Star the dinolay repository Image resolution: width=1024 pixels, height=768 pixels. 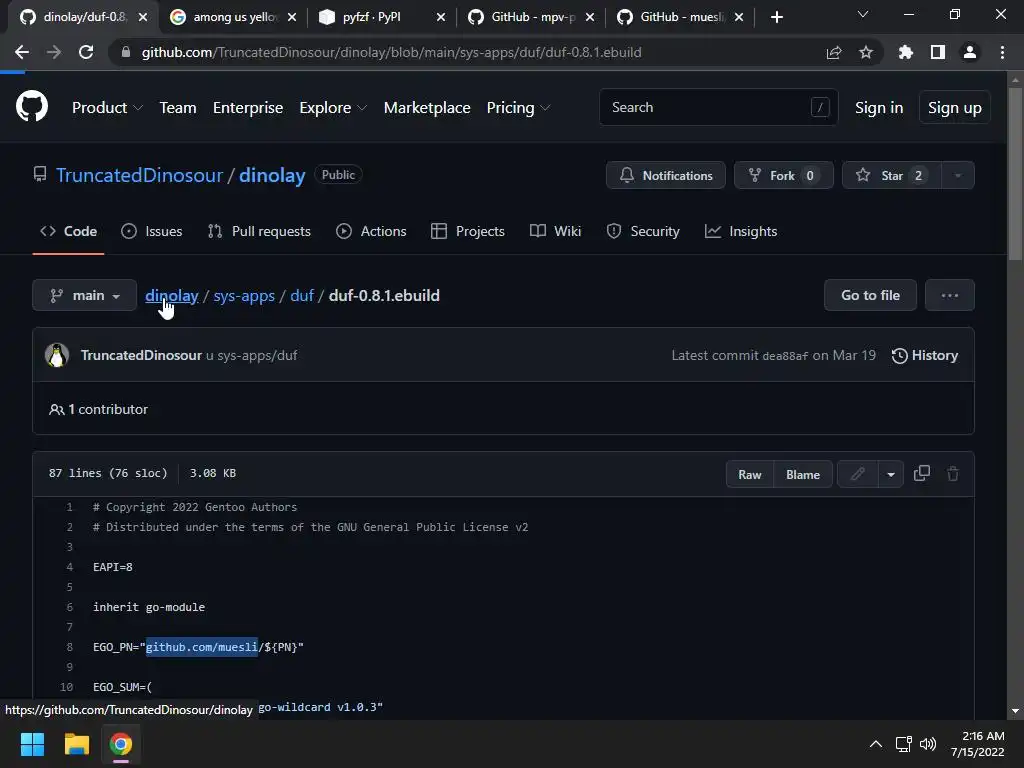[x=892, y=175]
